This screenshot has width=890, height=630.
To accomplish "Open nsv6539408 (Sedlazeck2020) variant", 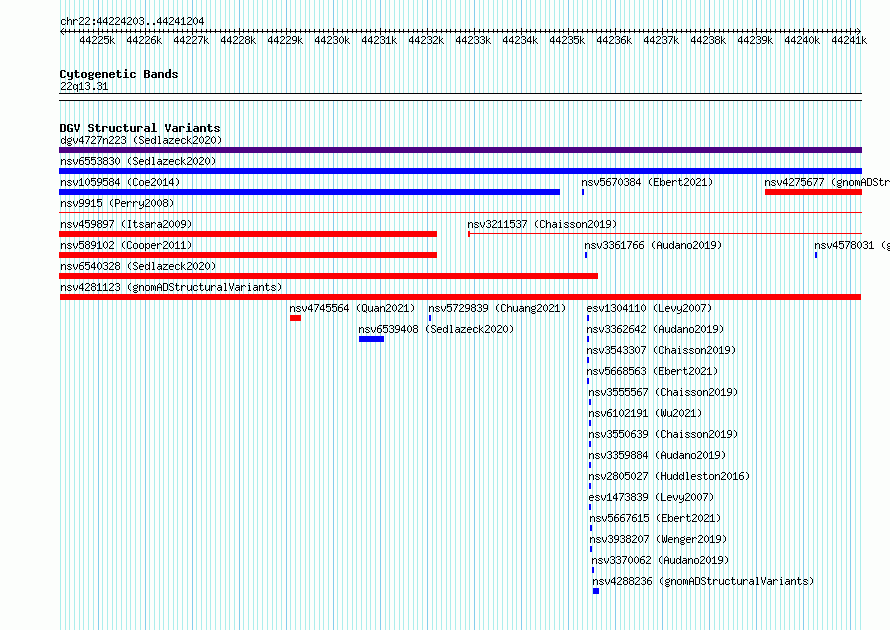I will coord(436,329).
